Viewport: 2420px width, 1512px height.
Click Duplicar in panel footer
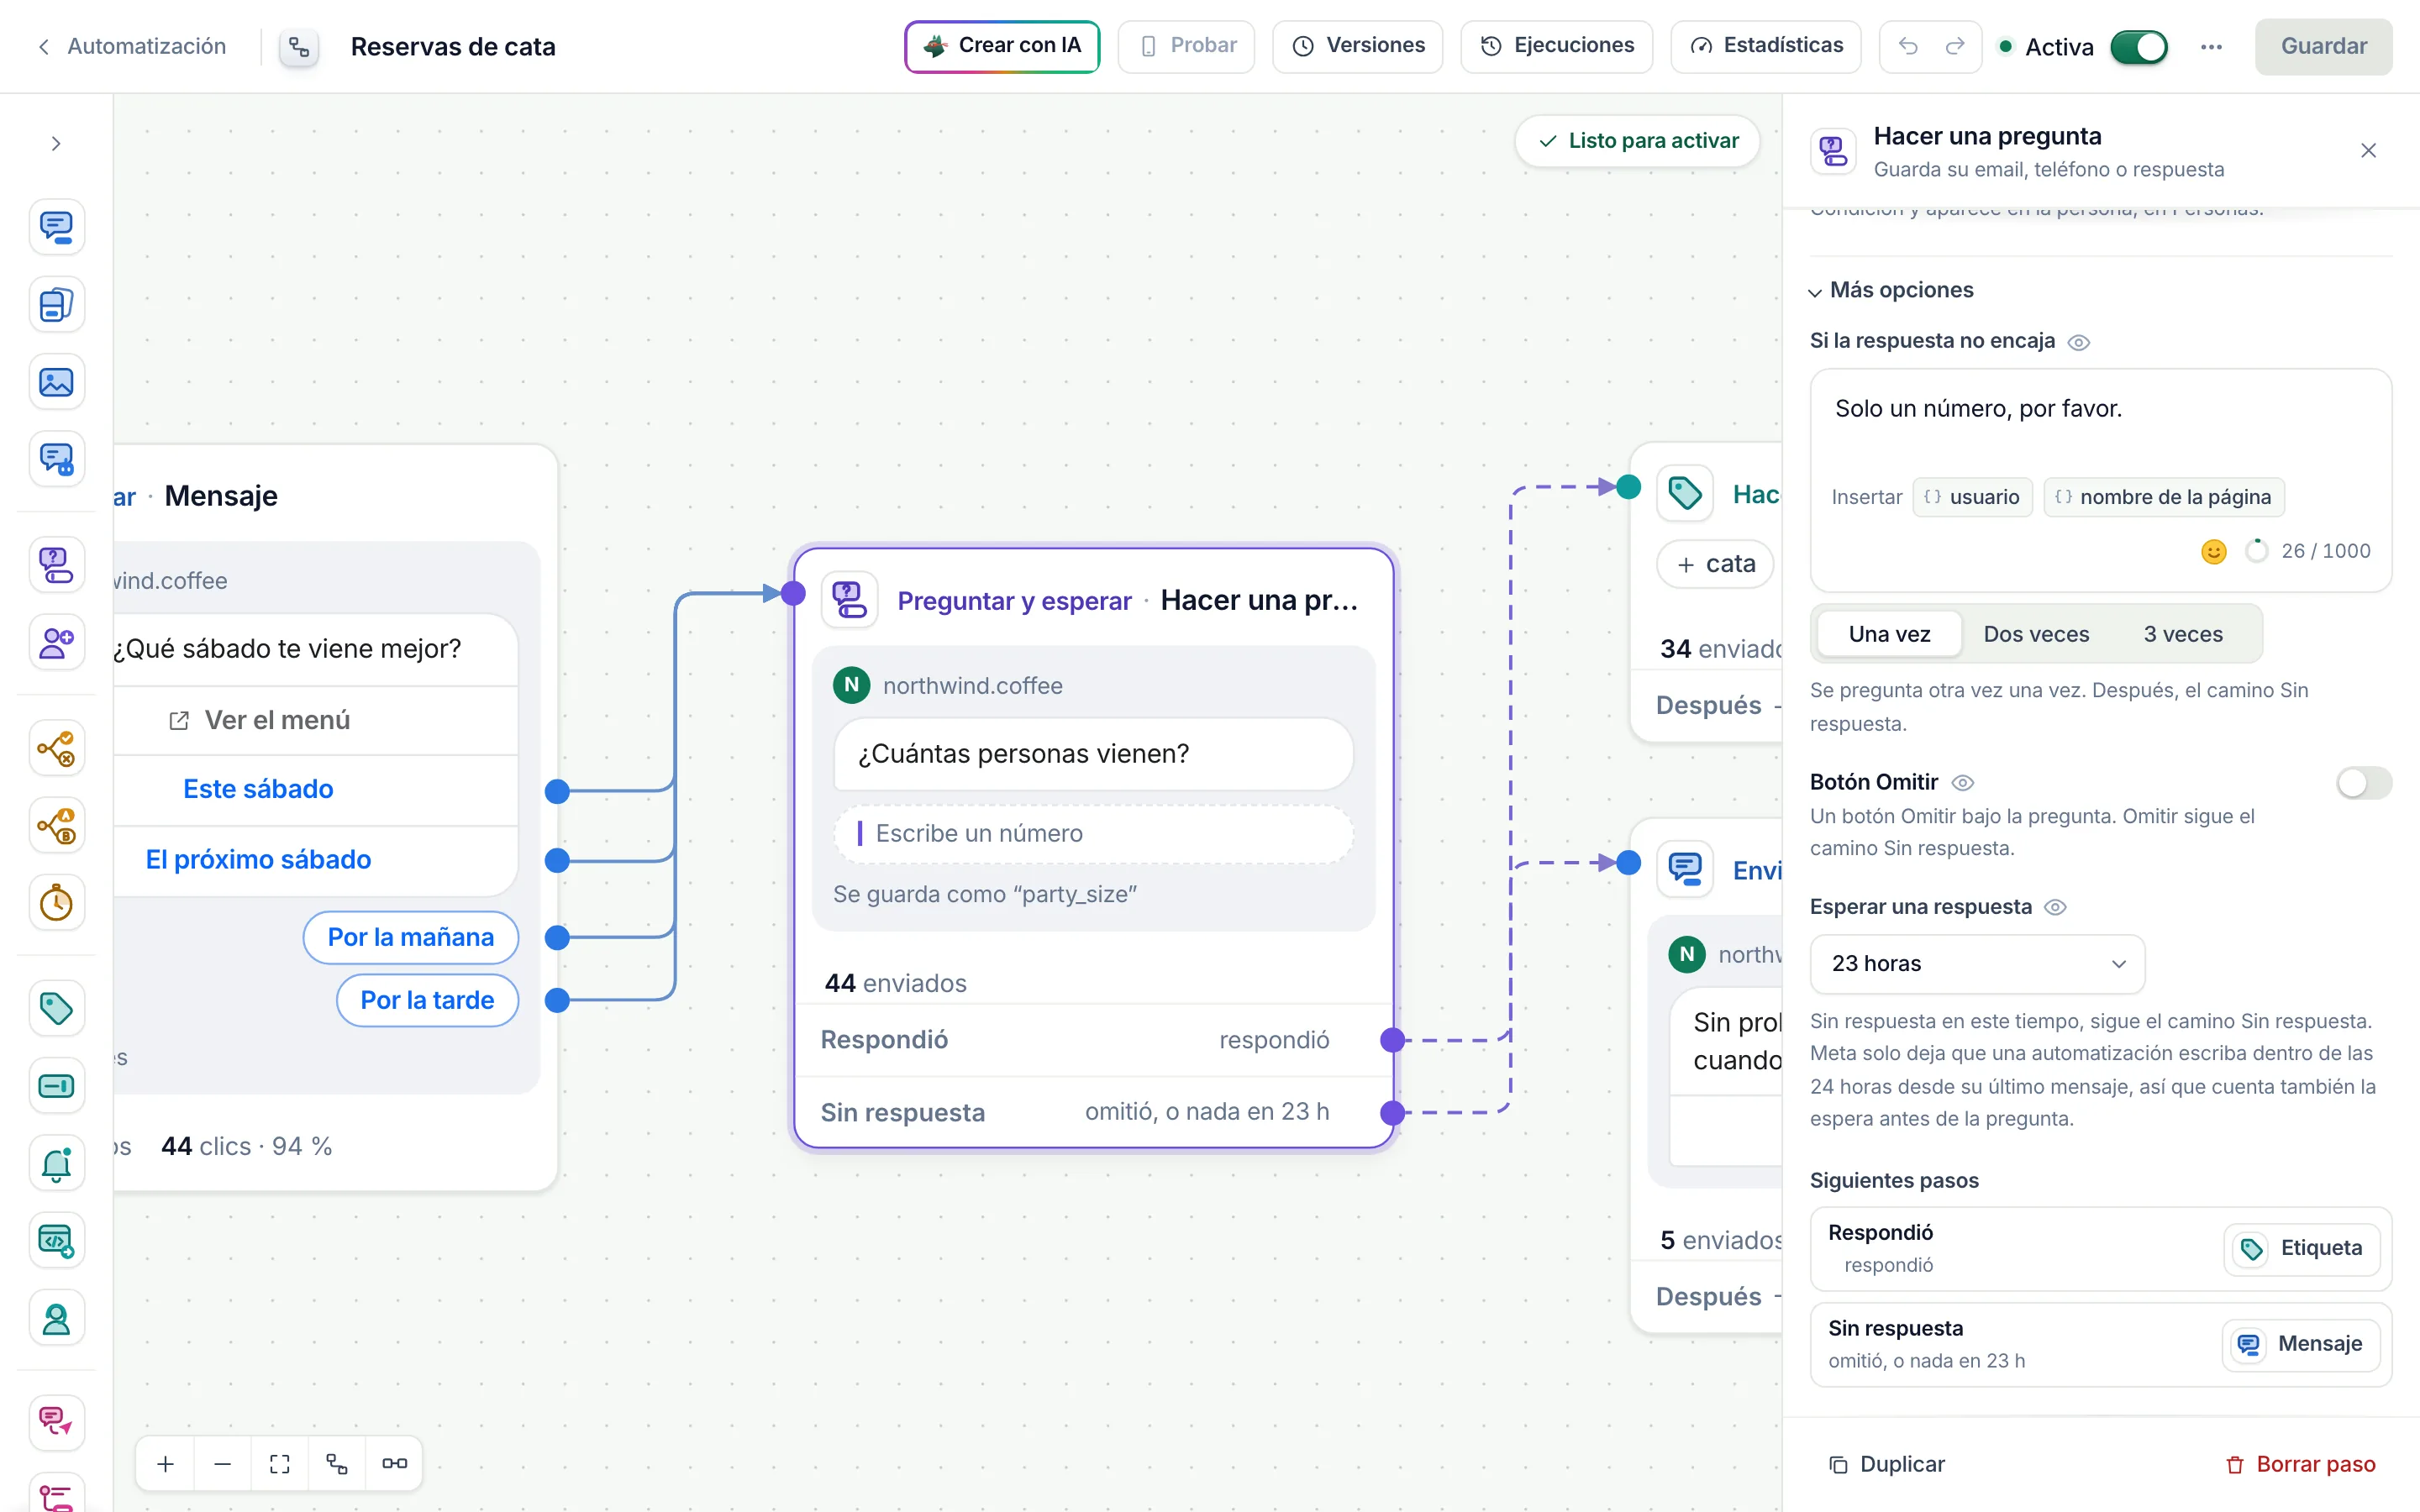(x=1886, y=1464)
